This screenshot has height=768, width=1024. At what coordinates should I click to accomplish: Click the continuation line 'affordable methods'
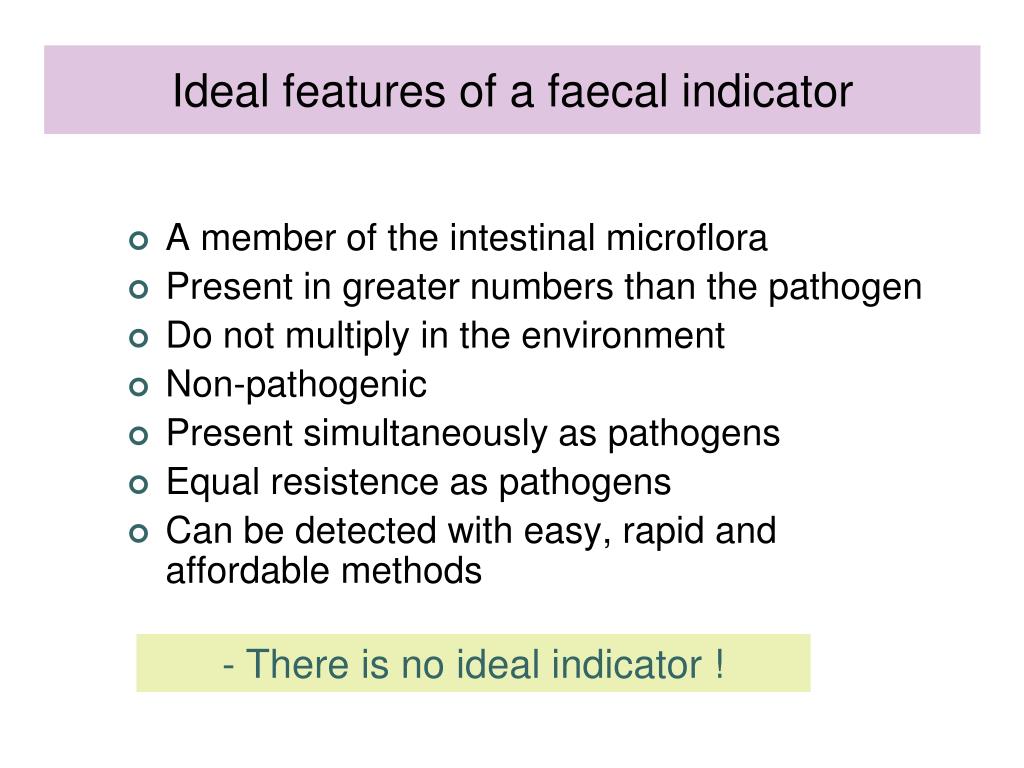pyautogui.click(x=323, y=571)
